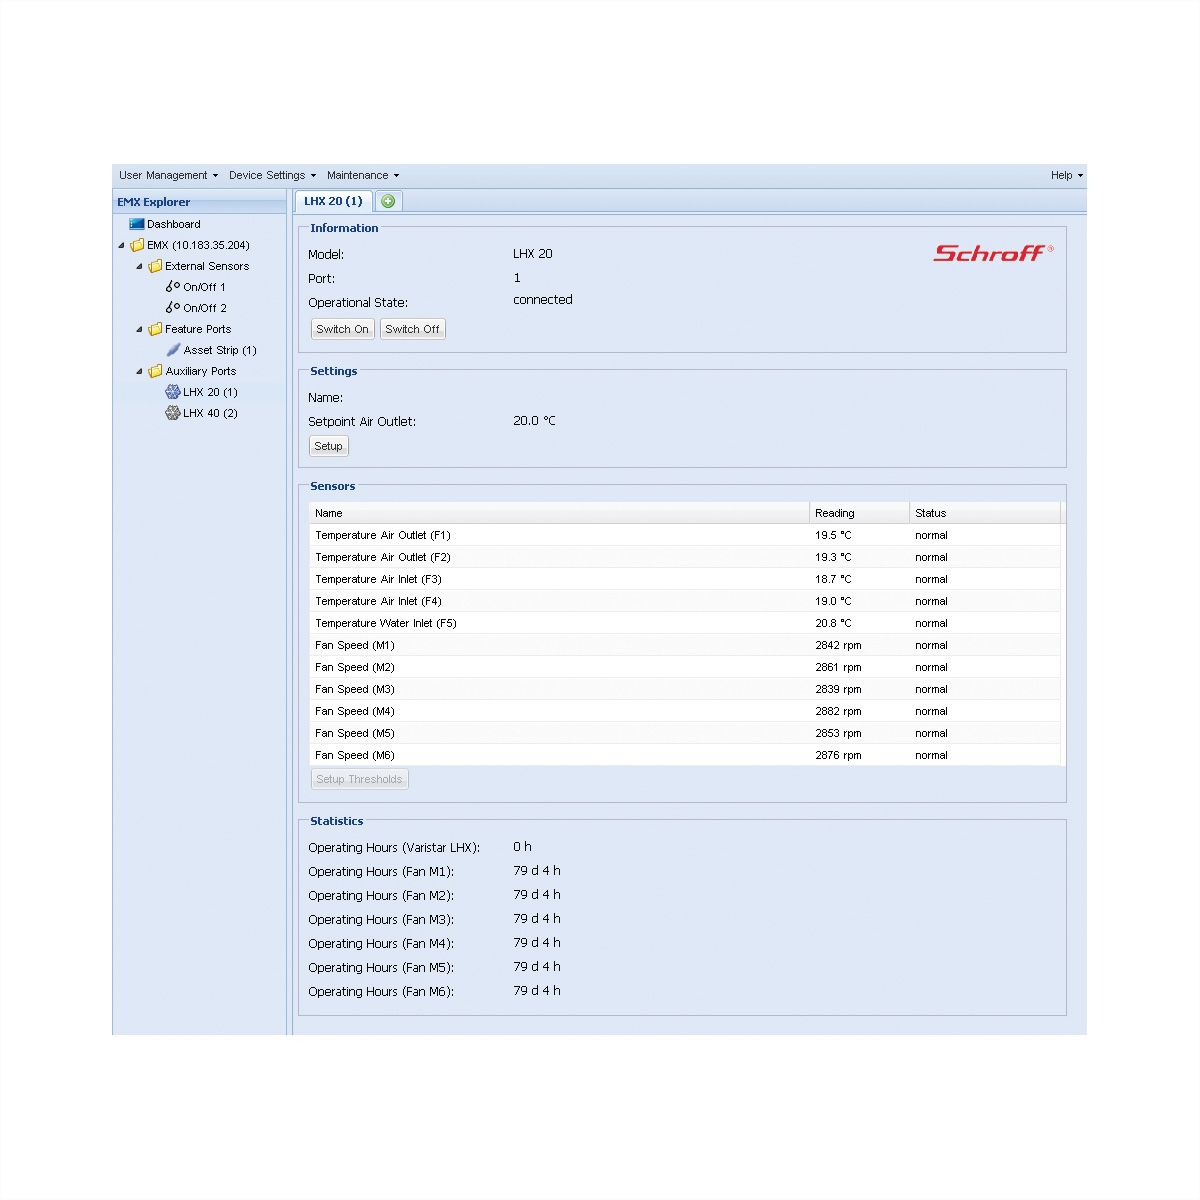Select On/Off 2 tree item label
The image size is (1200, 1200).
pos(205,308)
